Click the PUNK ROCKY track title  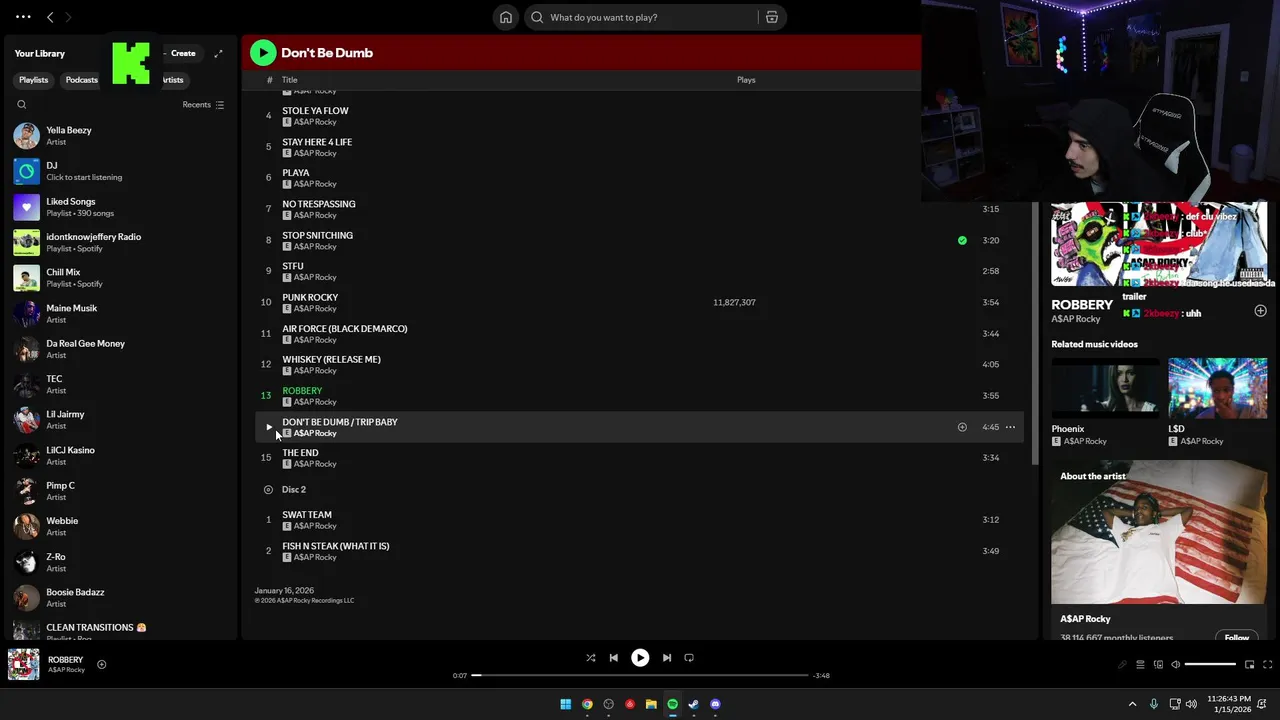click(310, 297)
